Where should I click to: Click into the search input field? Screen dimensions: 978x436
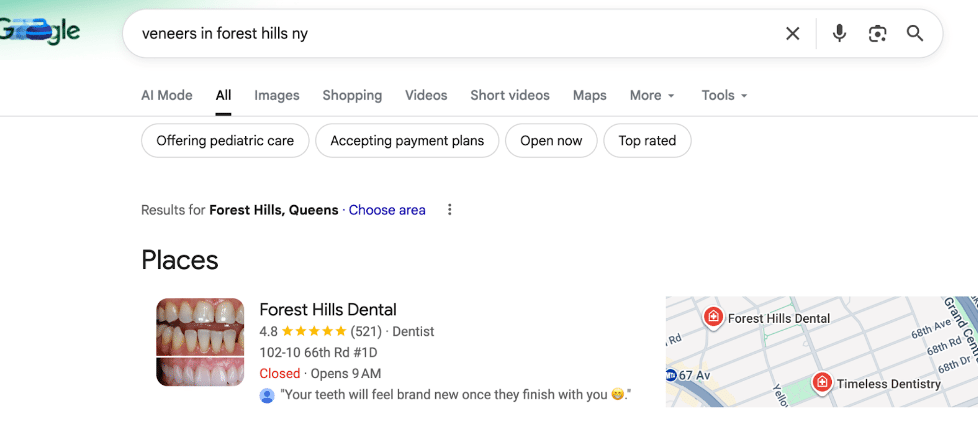[450, 34]
